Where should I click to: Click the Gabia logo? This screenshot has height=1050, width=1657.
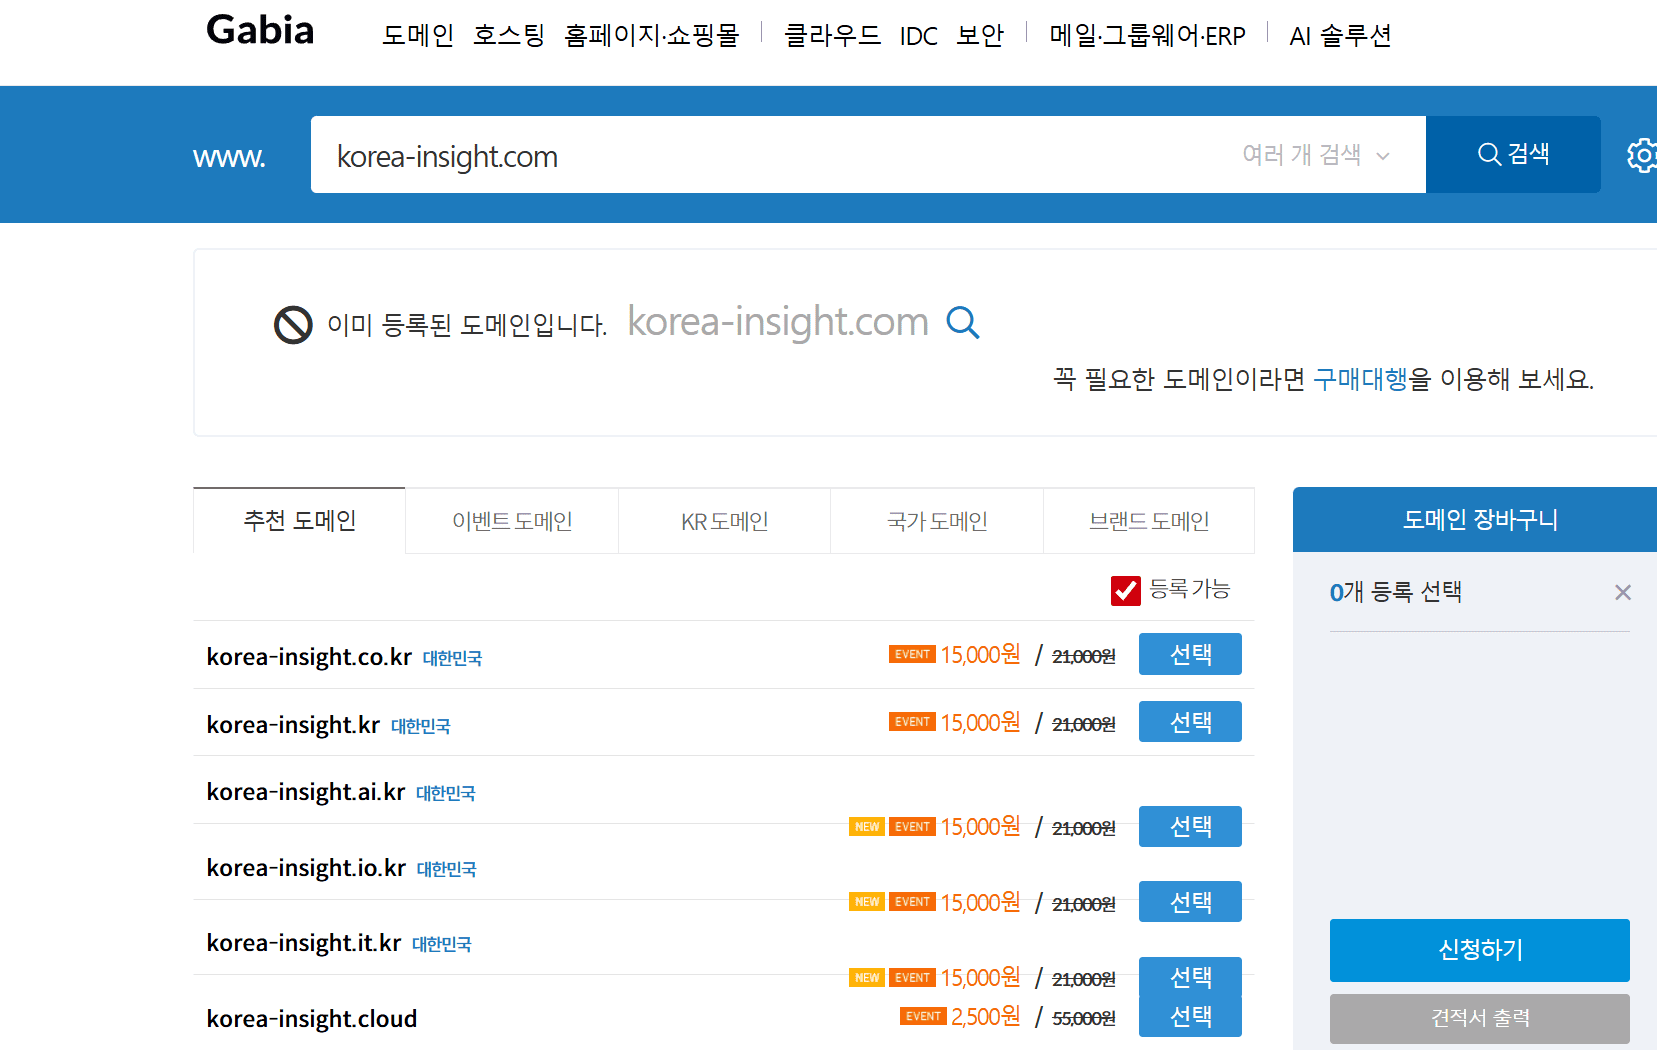tap(260, 30)
